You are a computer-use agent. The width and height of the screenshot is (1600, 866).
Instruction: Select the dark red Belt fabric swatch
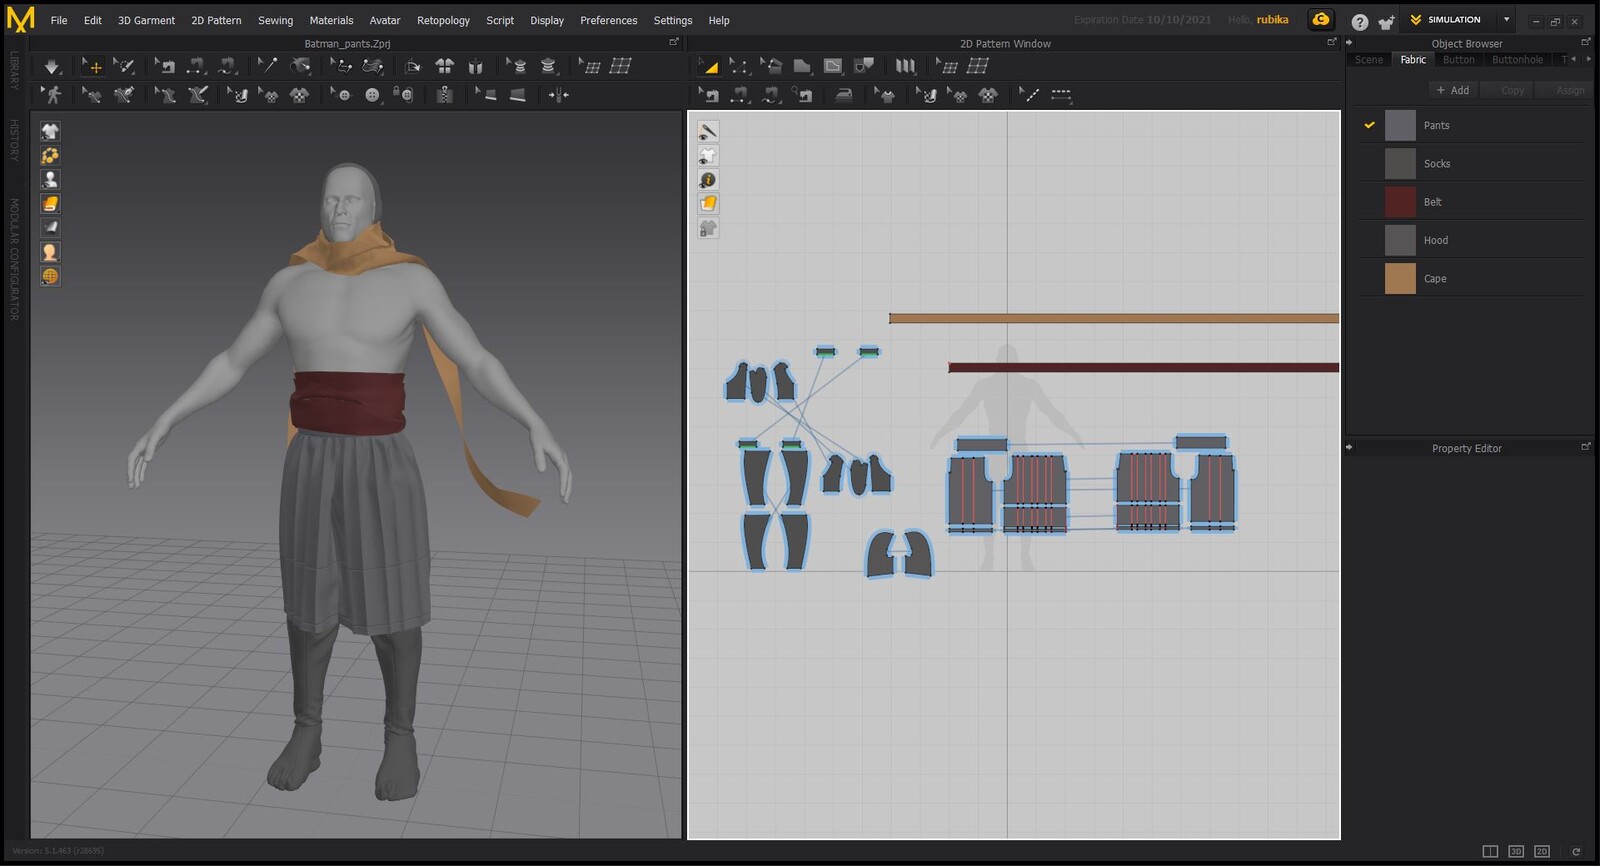[x=1400, y=202]
